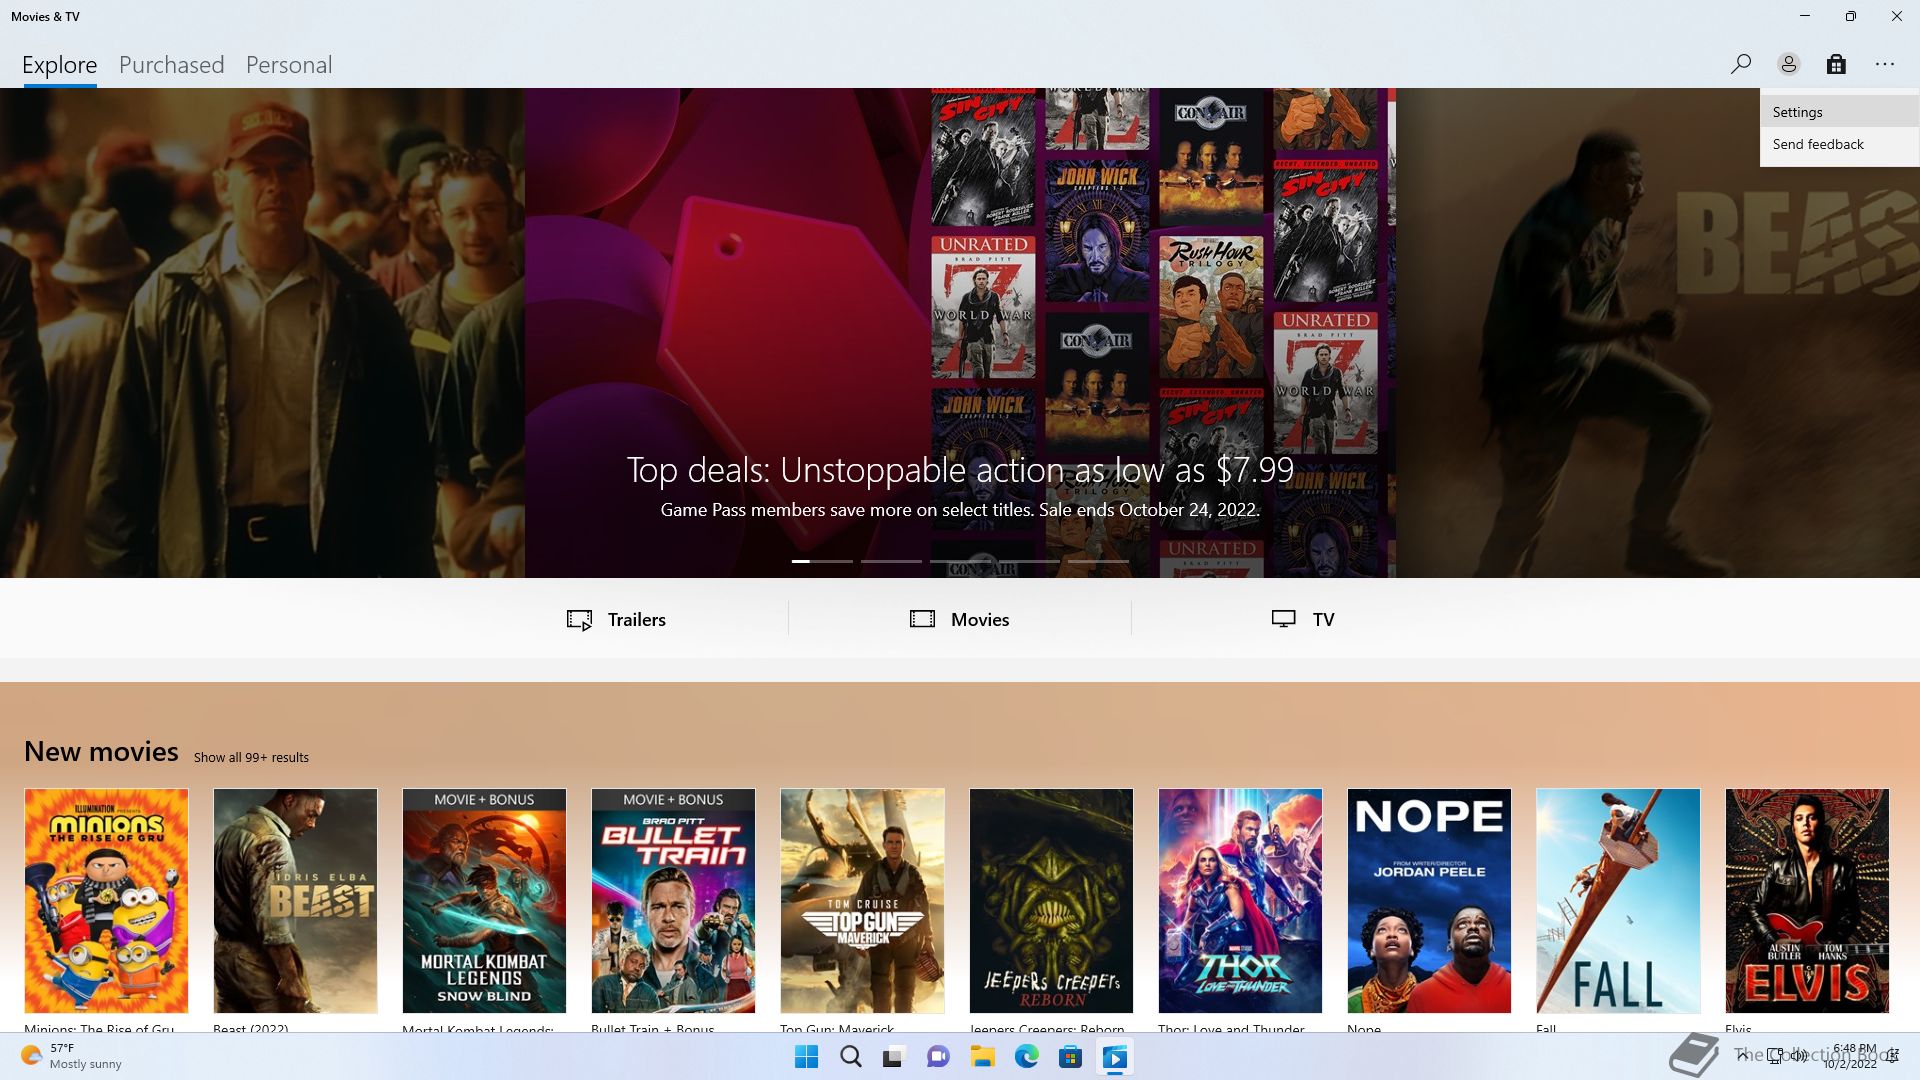
Task: Open the TV category
Action: point(1303,620)
